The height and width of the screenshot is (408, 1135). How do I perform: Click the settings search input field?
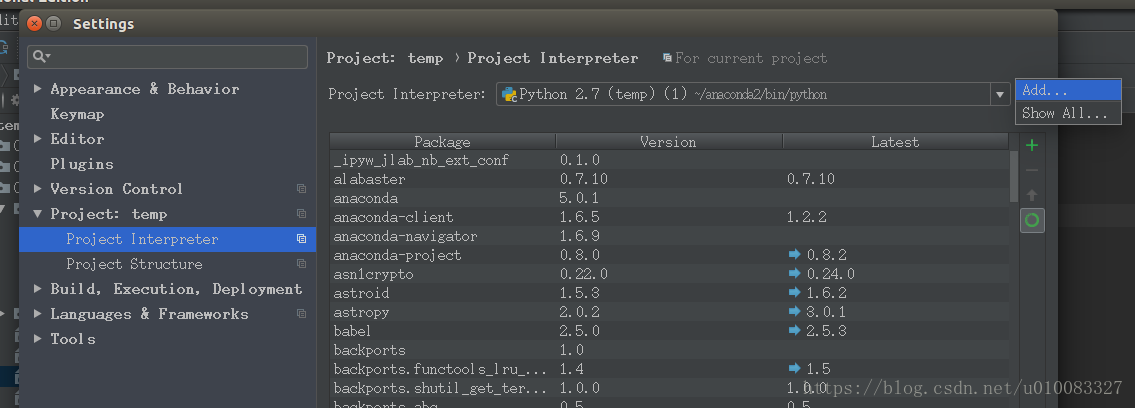(x=167, y=56)
